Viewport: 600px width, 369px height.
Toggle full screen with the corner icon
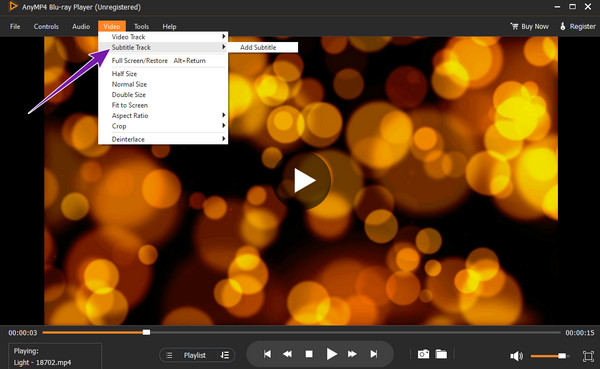[x=588, y=356]
